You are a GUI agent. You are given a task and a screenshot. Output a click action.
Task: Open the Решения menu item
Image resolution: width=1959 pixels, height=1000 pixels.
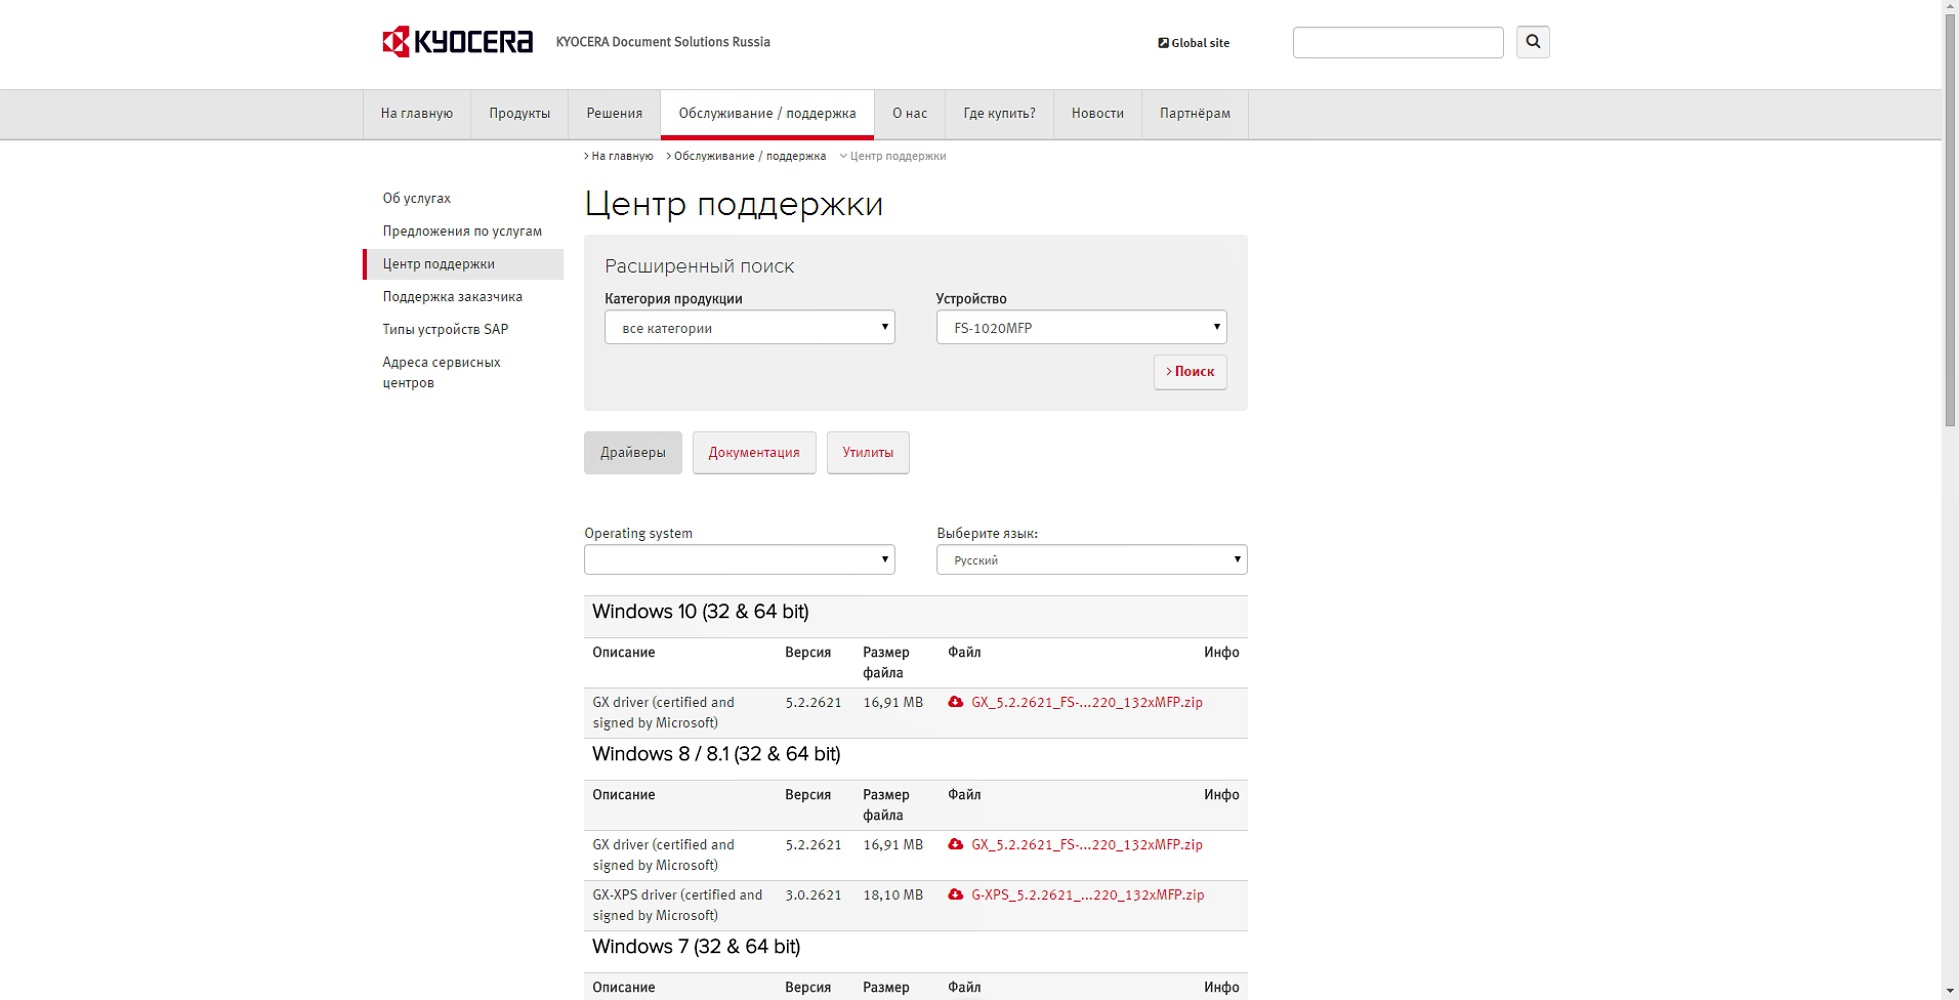click(614, 114)
